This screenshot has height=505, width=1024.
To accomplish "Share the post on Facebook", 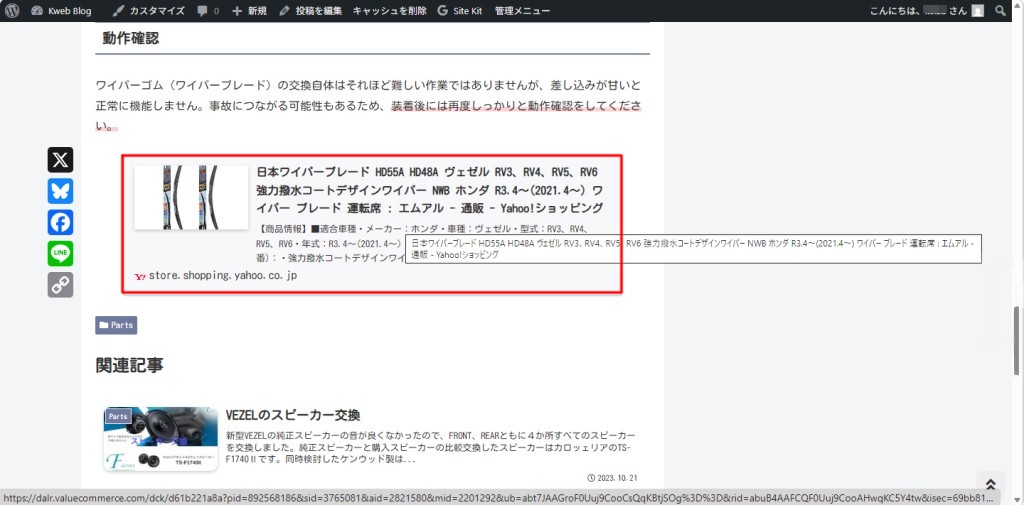I will coord(60,222).
